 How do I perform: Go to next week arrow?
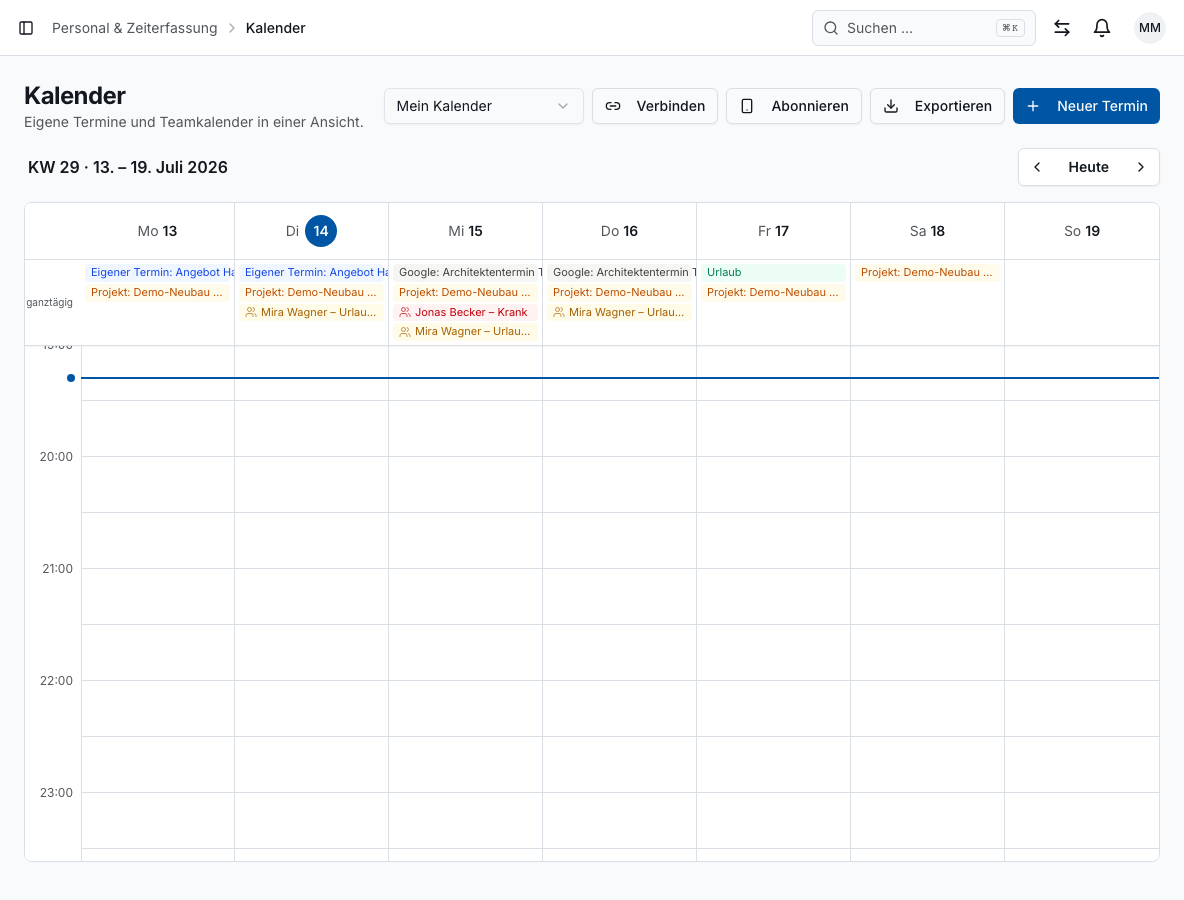(x=1140, y=167)
